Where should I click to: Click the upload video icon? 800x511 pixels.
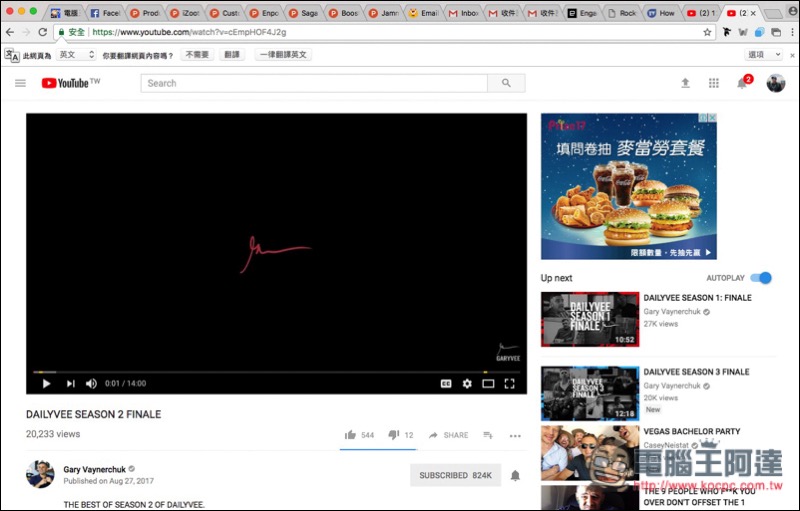coord(685,83)
